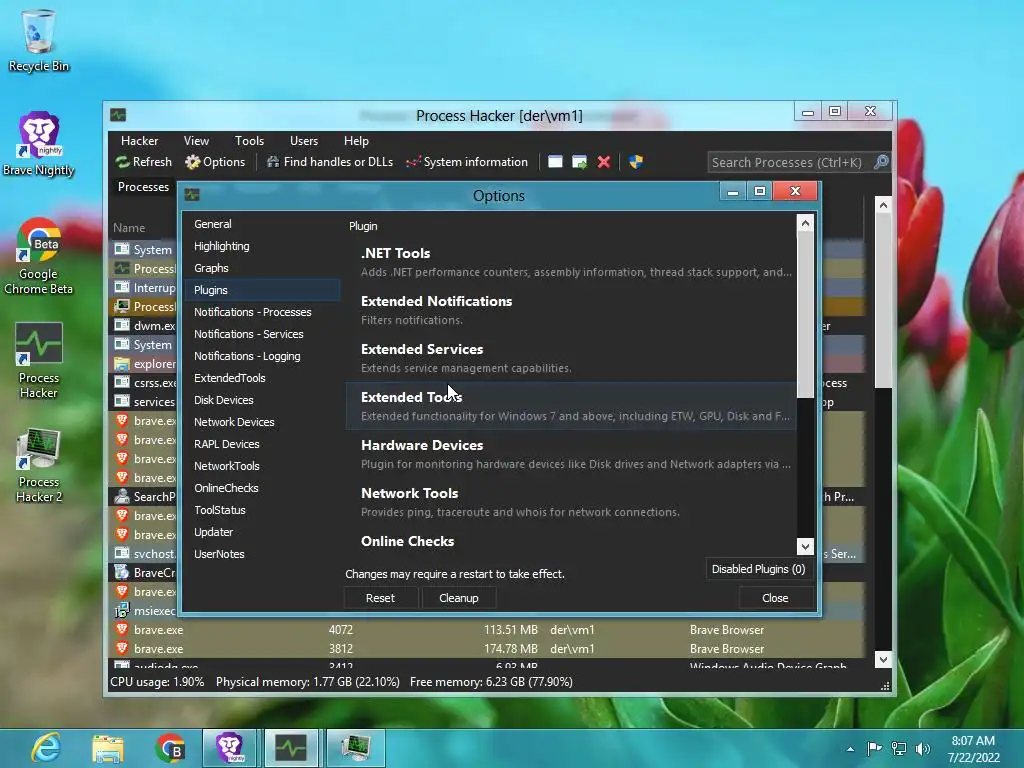Open System information from the toolbar
The height and width of the screenshot is (768, 1024).
[466, 162]
